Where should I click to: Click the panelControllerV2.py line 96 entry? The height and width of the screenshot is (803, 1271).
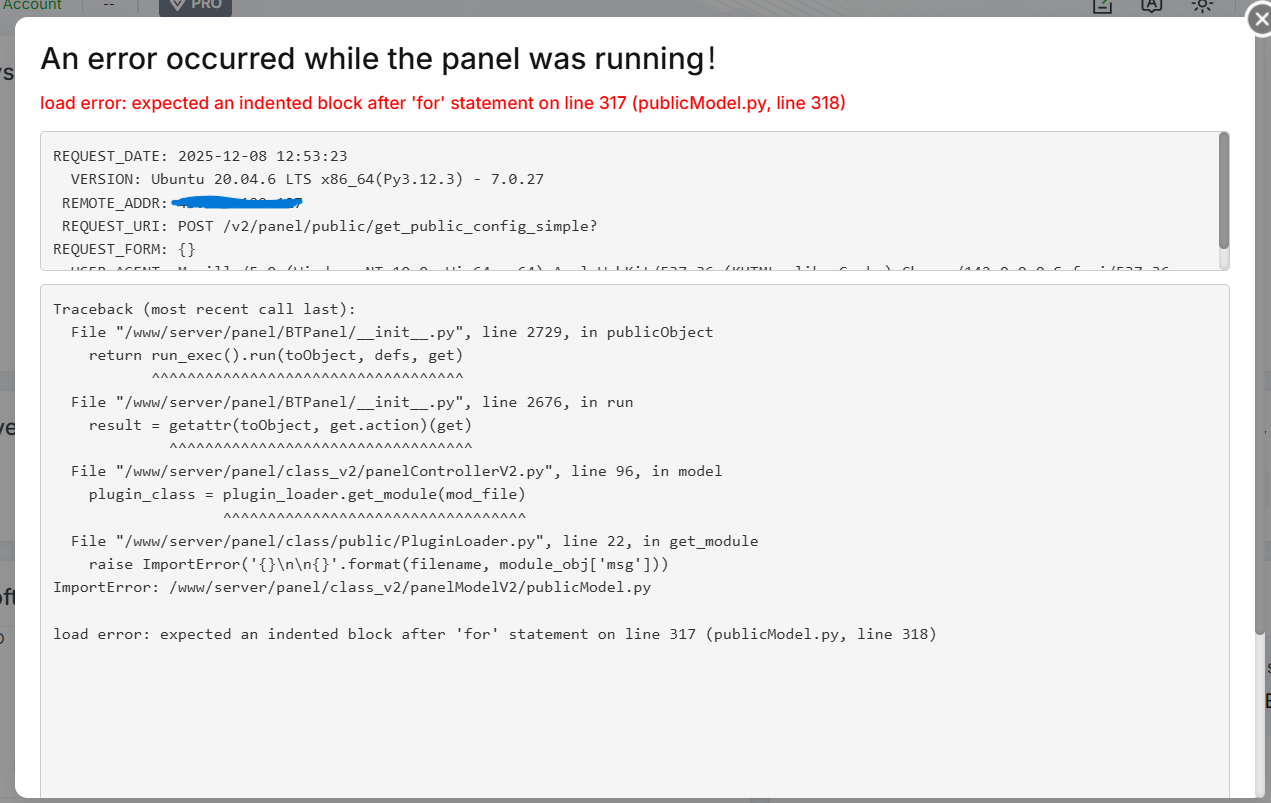396,471
